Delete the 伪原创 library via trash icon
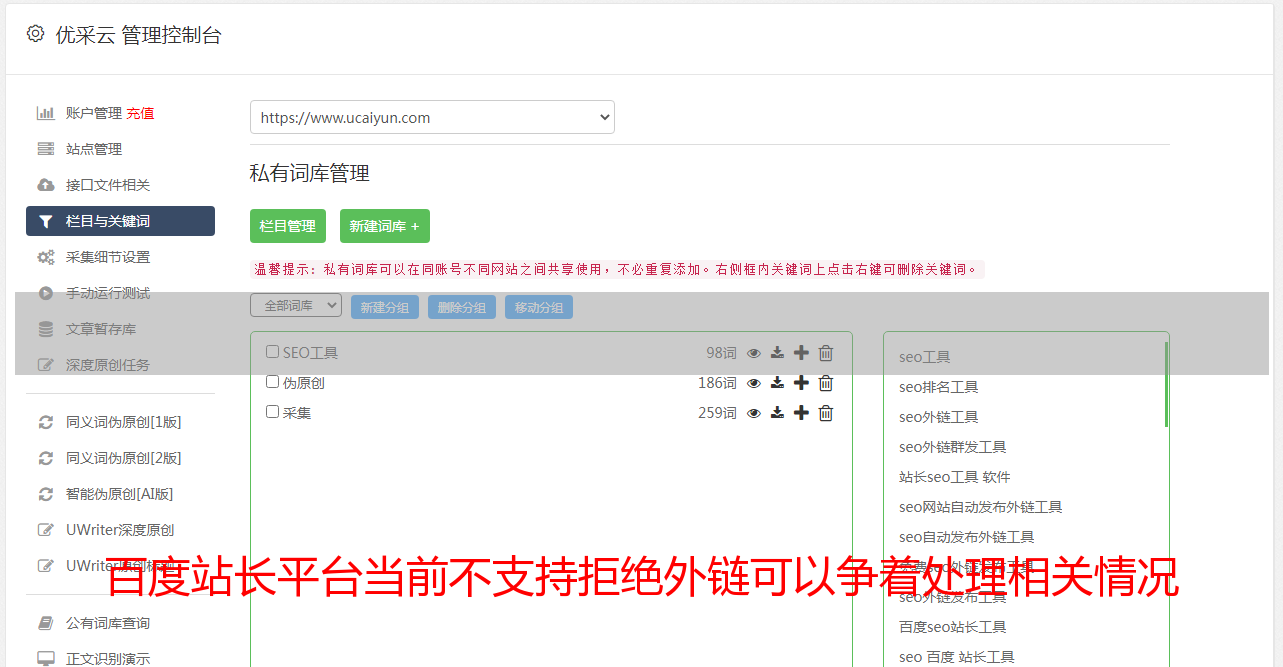This screenshot has height=667, width=1283. [x=826, y=383]
